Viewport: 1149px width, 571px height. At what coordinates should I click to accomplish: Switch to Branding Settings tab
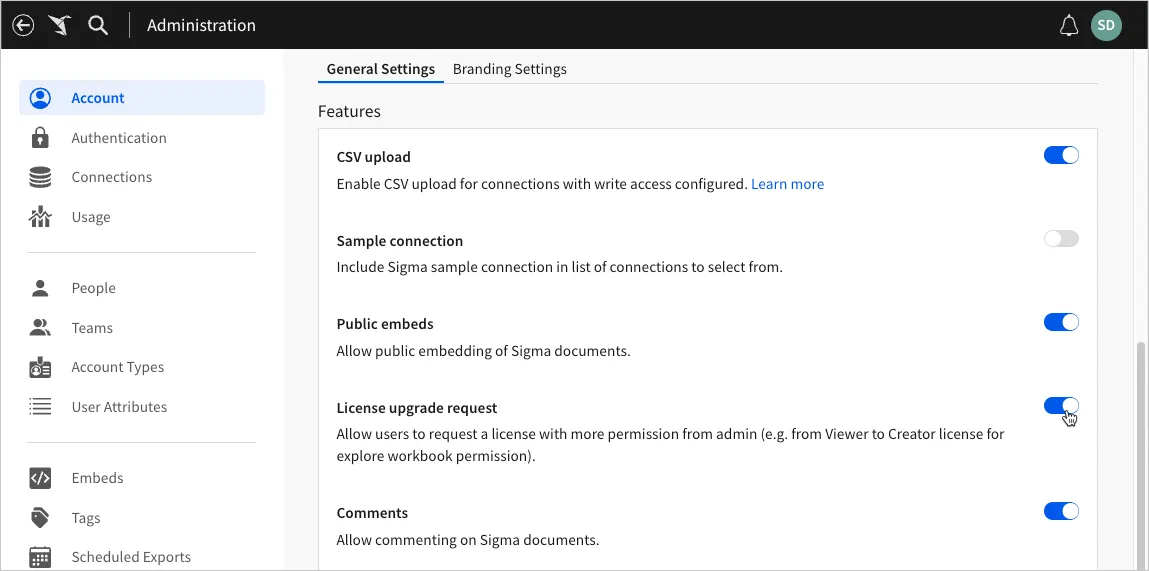[x=509, y=69]
